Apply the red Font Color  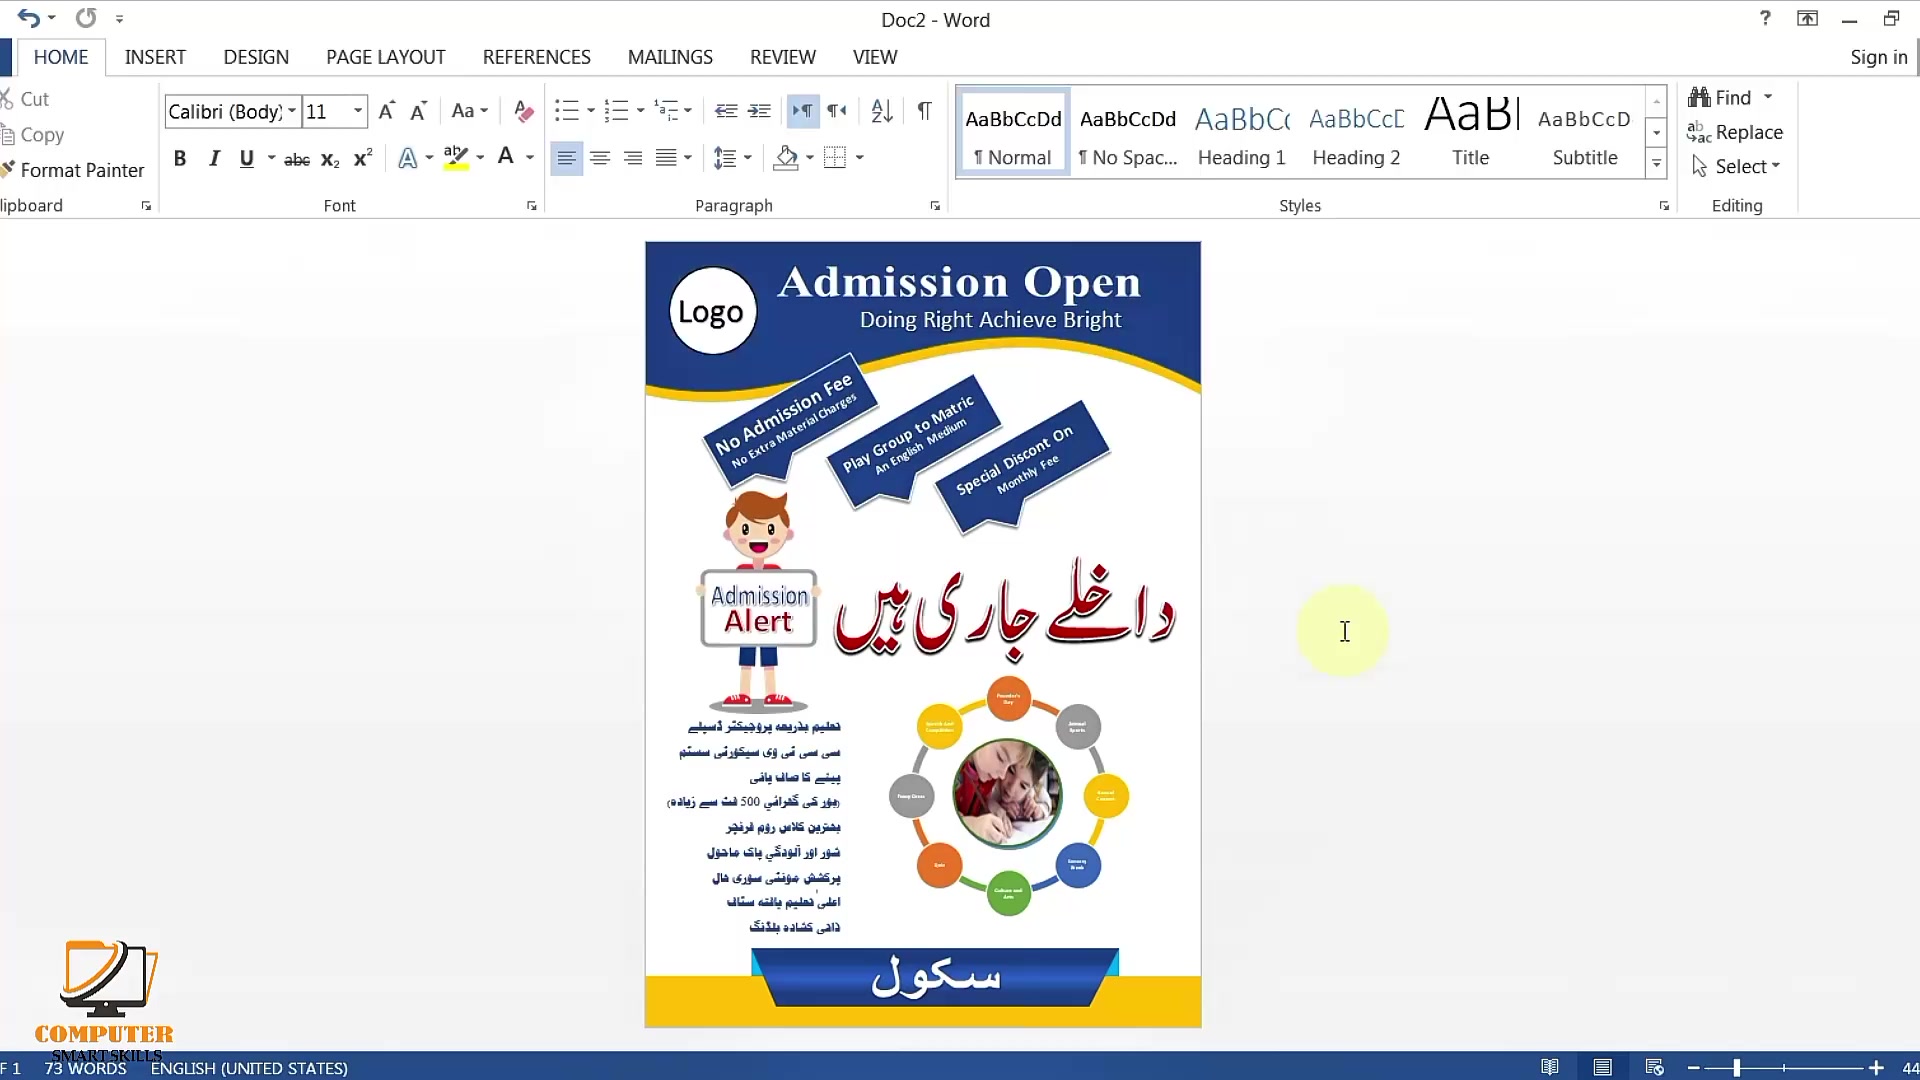click(x=506, y=157)
